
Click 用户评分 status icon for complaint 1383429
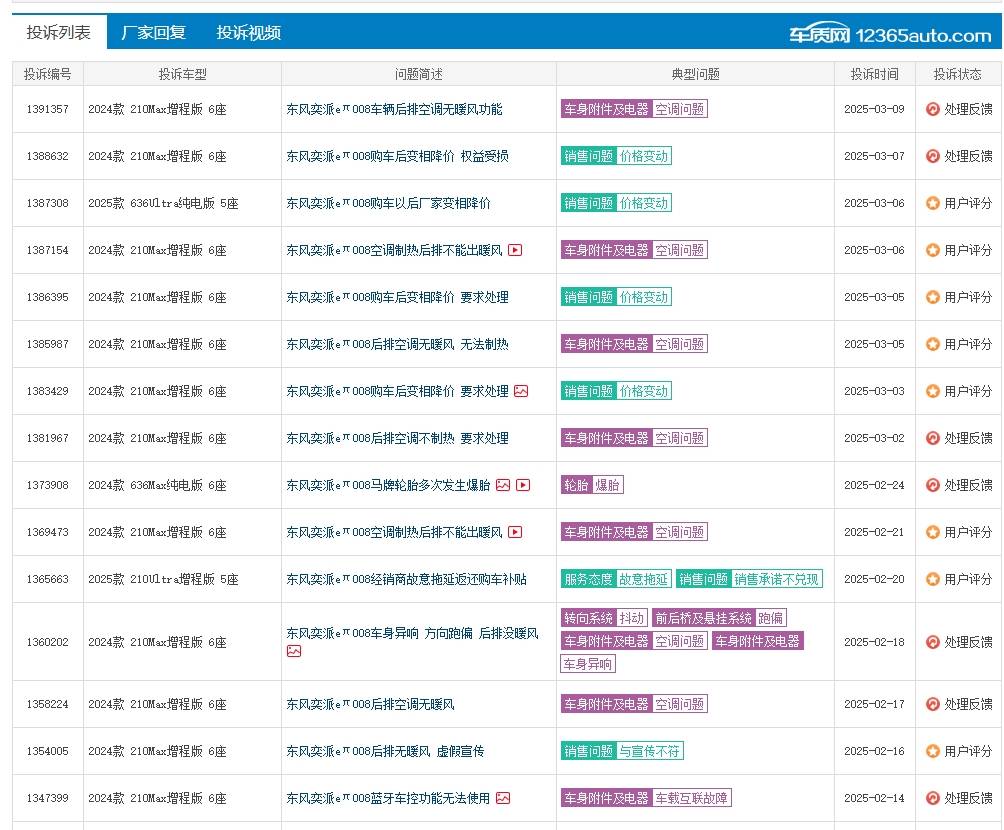(x=933, y=391)
